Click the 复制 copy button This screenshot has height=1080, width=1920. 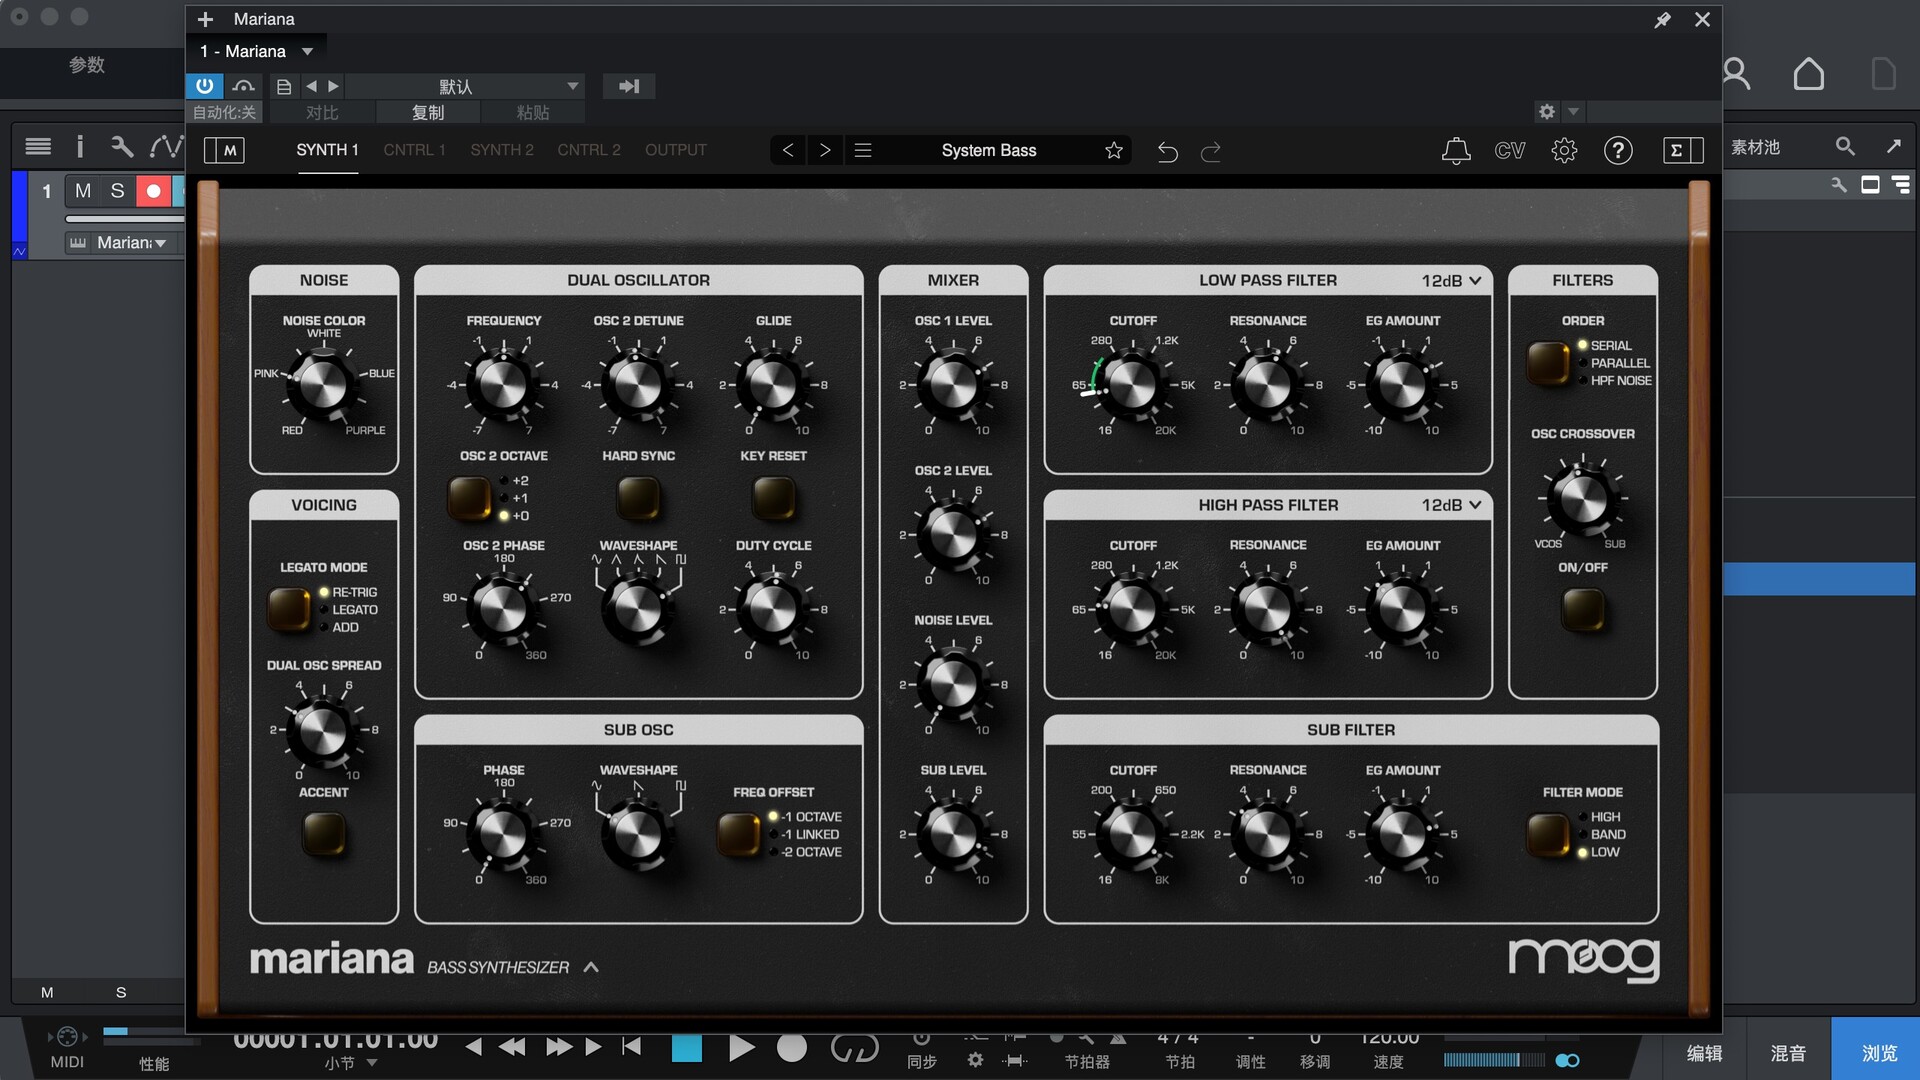(428, 113)
